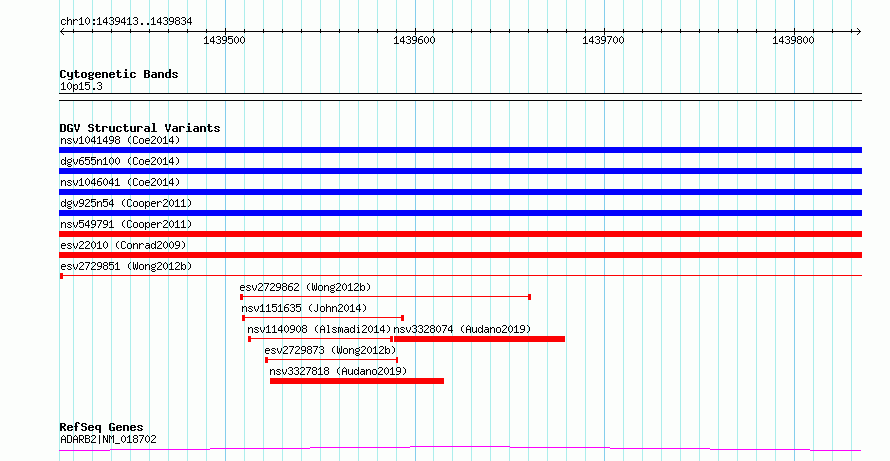
Task: Open variant esv22010 (Conrad2009) label
Action: coord(123,245)
